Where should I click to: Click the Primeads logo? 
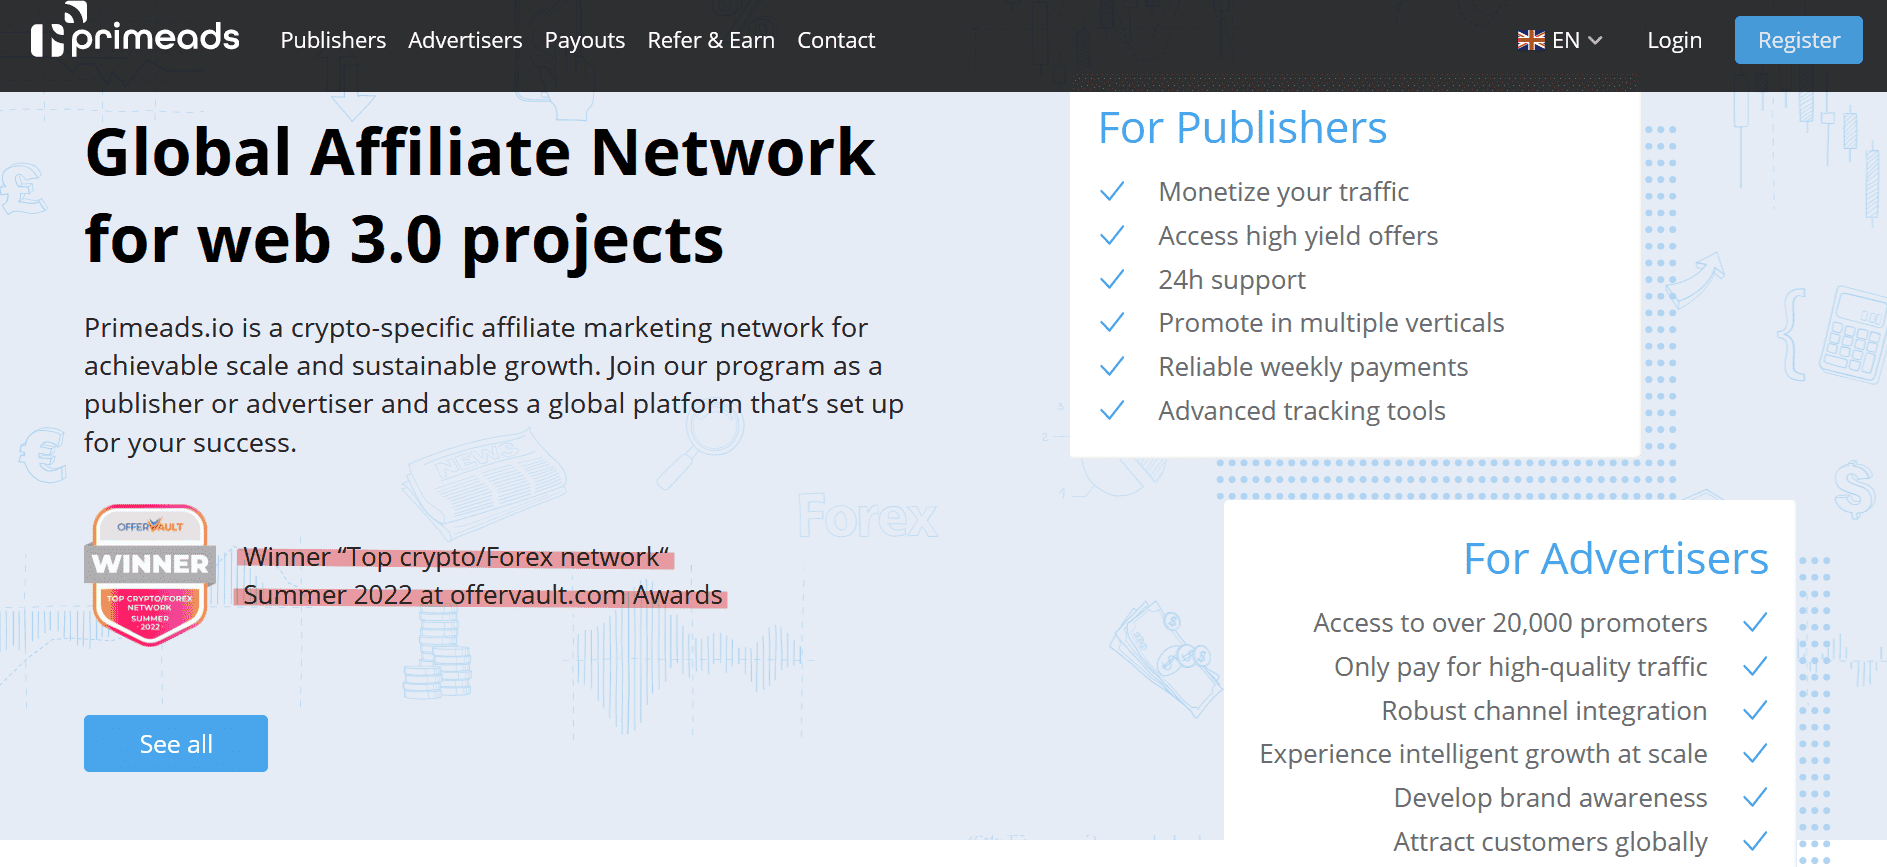click(135, 32)
